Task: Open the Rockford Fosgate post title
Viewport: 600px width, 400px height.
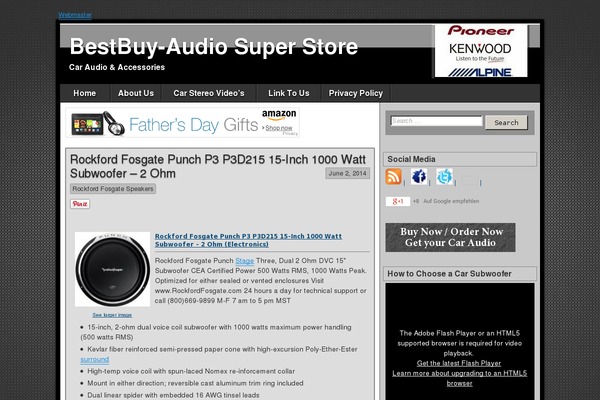Action: (x=218, y=166)
